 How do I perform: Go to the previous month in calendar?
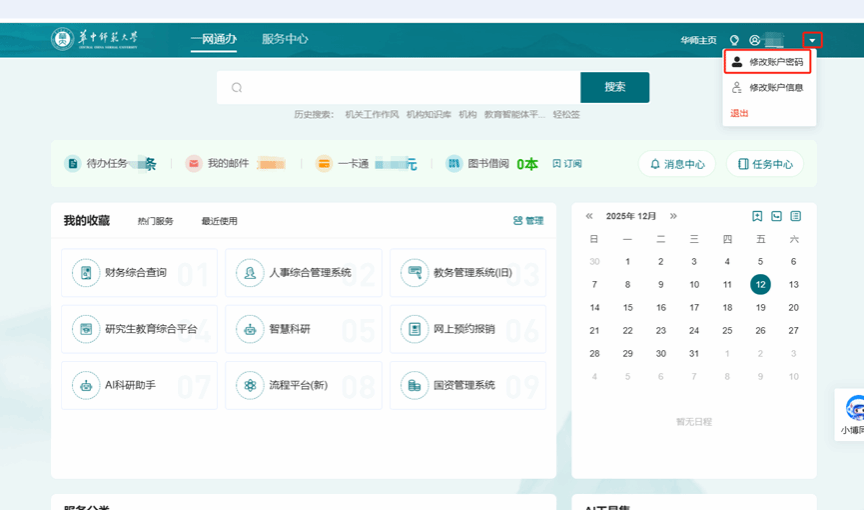[590, 216]
